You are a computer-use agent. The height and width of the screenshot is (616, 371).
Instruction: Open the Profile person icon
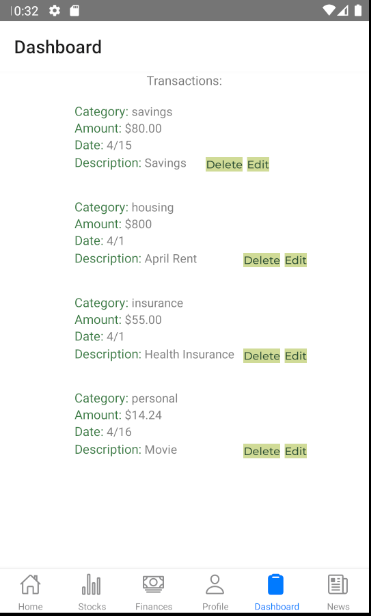click(x=215, y=585)
